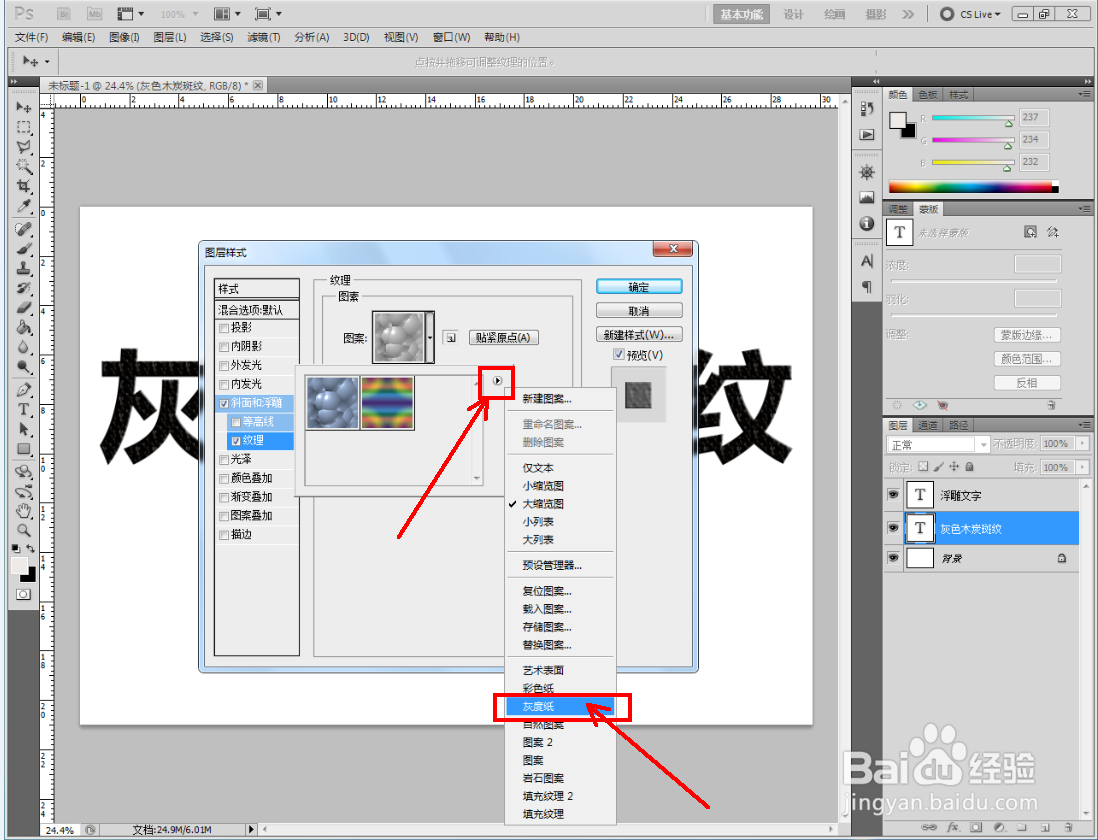Open the 滤镜(T) filter menu
The height and width of the screenshot is (840, 1098).
[x=263, y=37]
